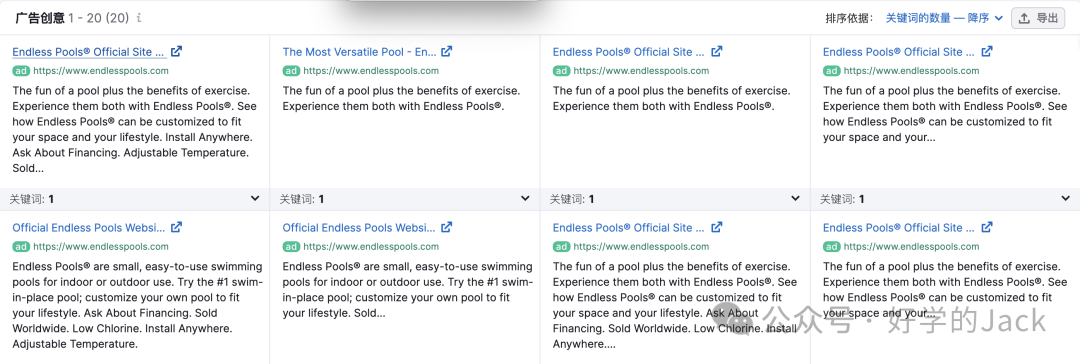Viewport: 1080px width, 364px height.
Task: Open external link icon for first top-row ad
Action: pos(177,51)
